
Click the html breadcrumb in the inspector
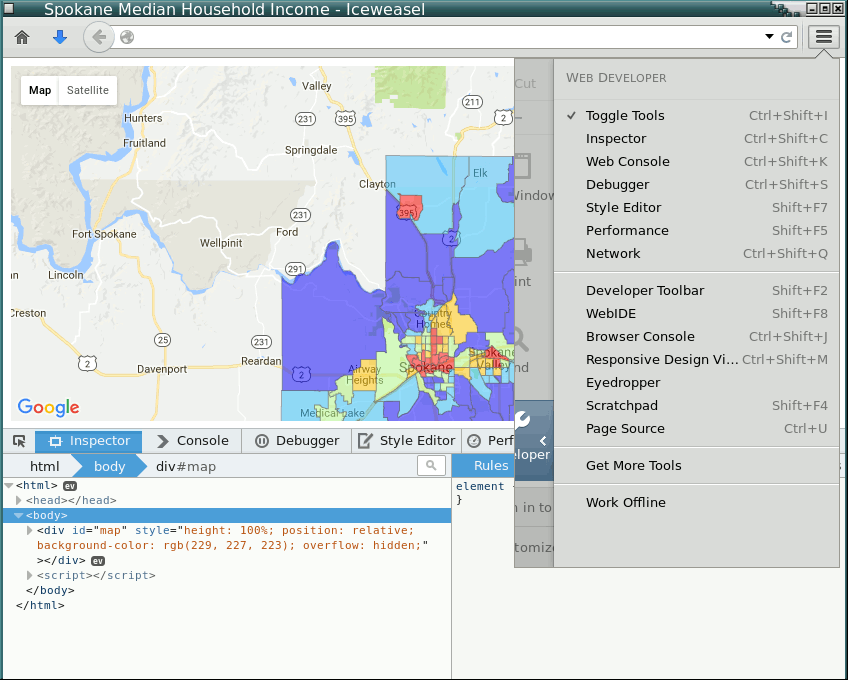pyautogui.click(x=44, y=466)
